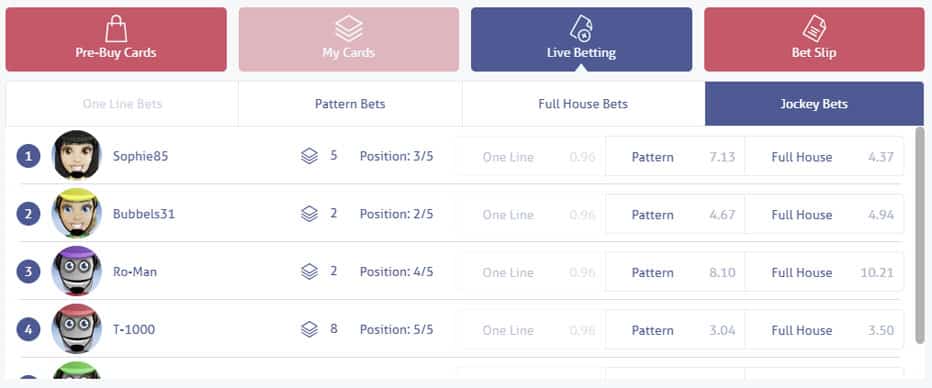Bet on T-1000 Full House at 3.50
The height and width of the screenshot is (388, 932).
coord(824,330)
